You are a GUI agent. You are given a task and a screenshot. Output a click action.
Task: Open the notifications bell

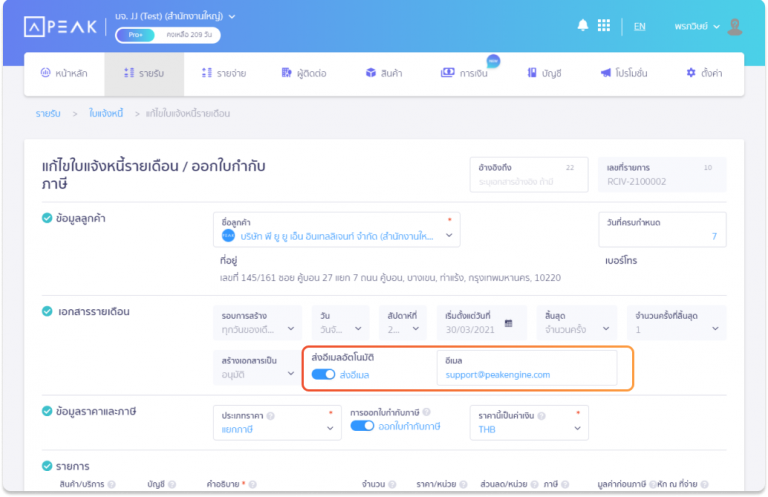[x=582, y=25]
